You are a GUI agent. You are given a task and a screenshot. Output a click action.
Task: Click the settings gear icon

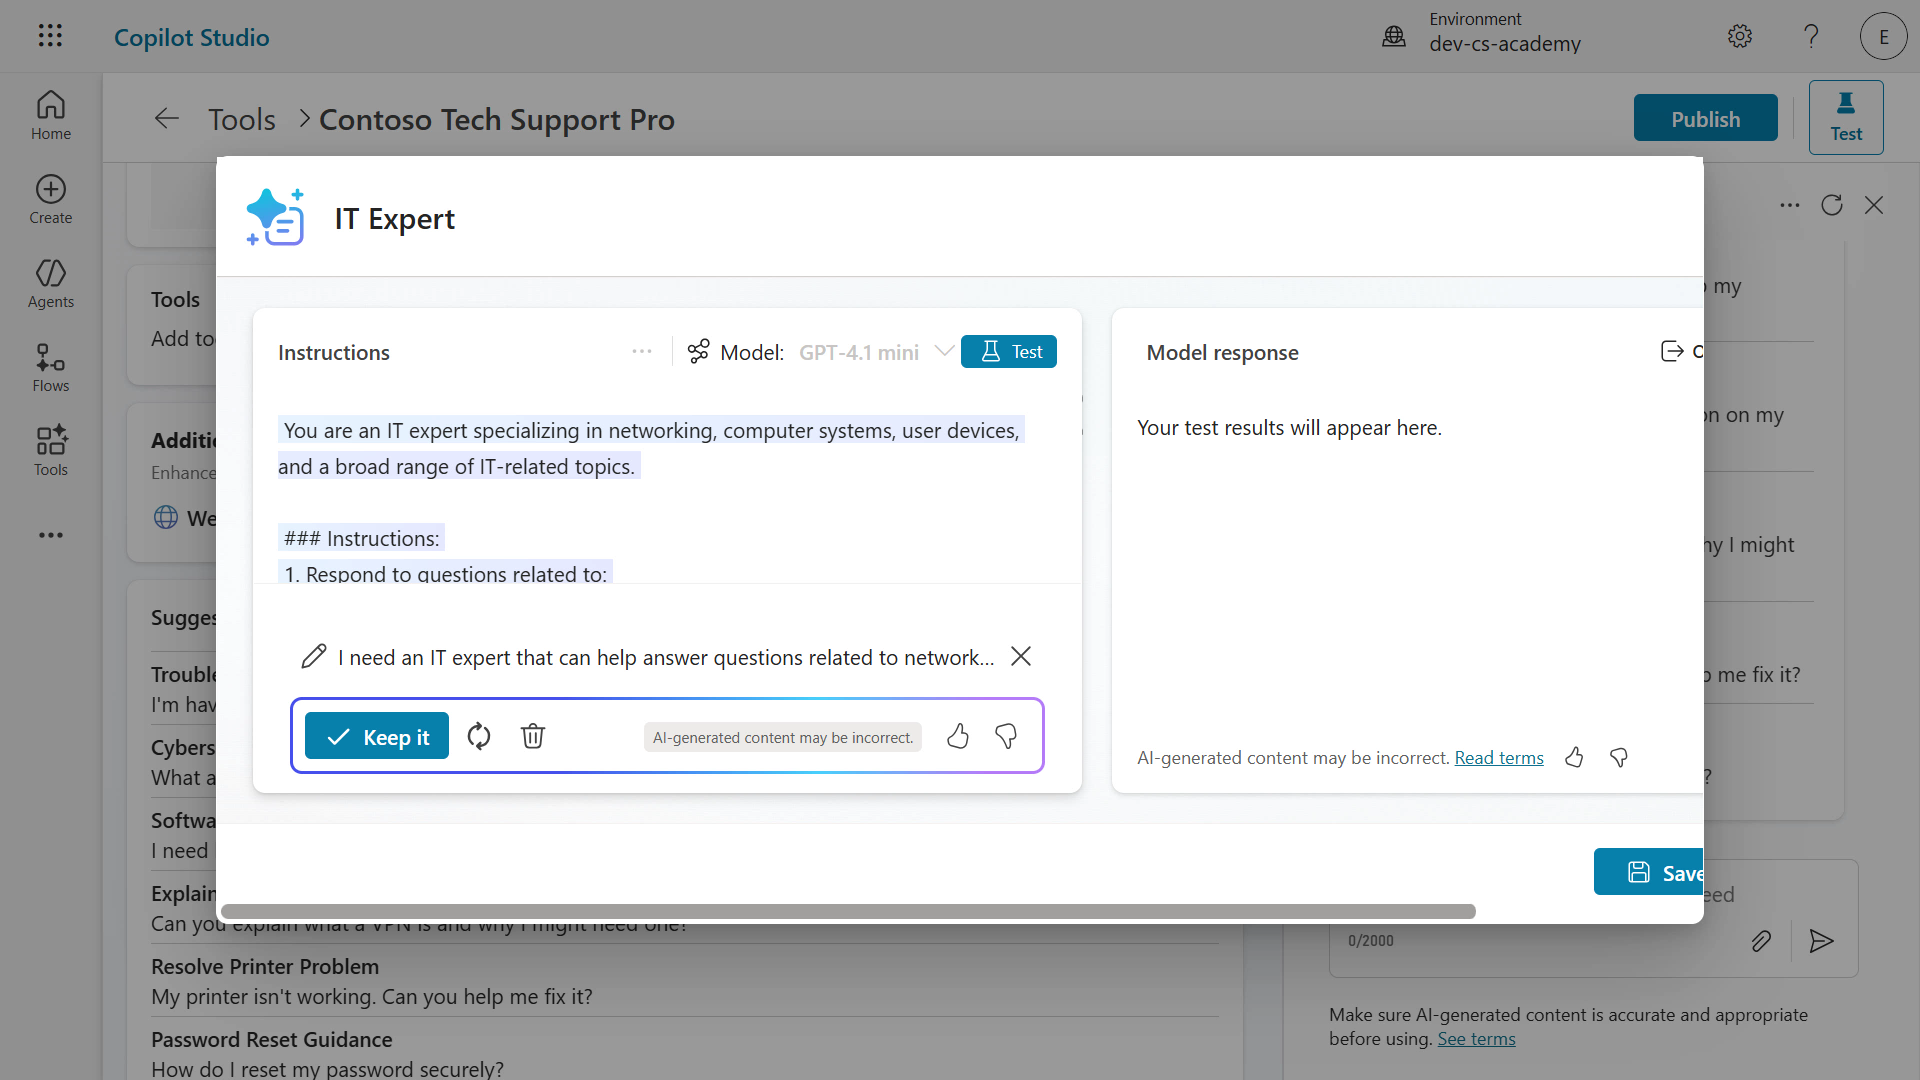tap(1740, 37)
